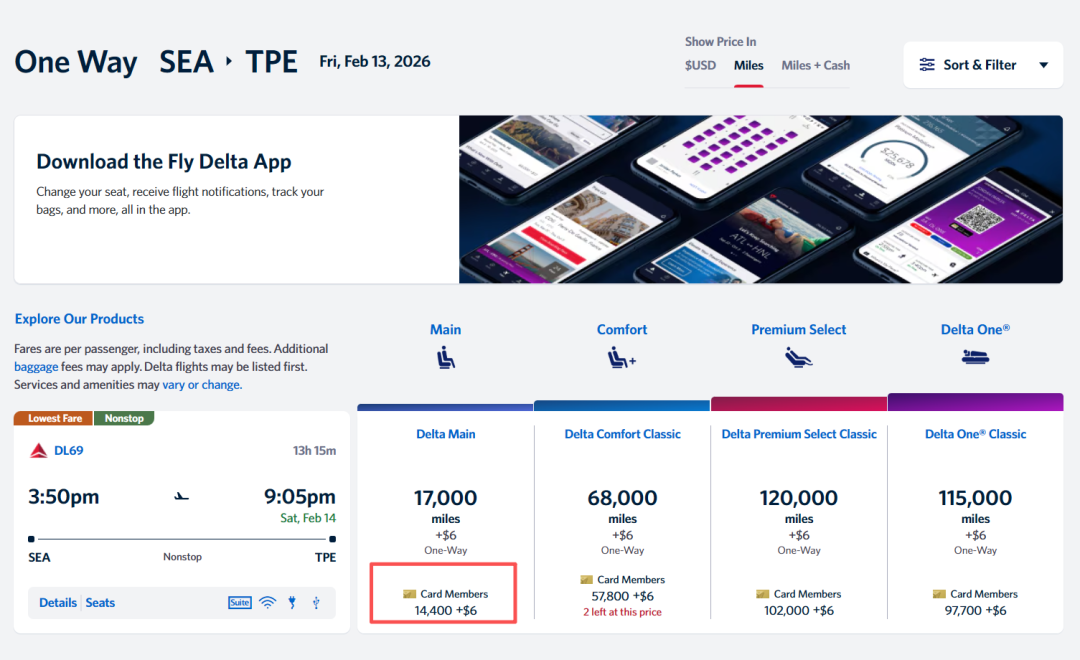
Task: Switch price display to $USD
Action: 700,65
